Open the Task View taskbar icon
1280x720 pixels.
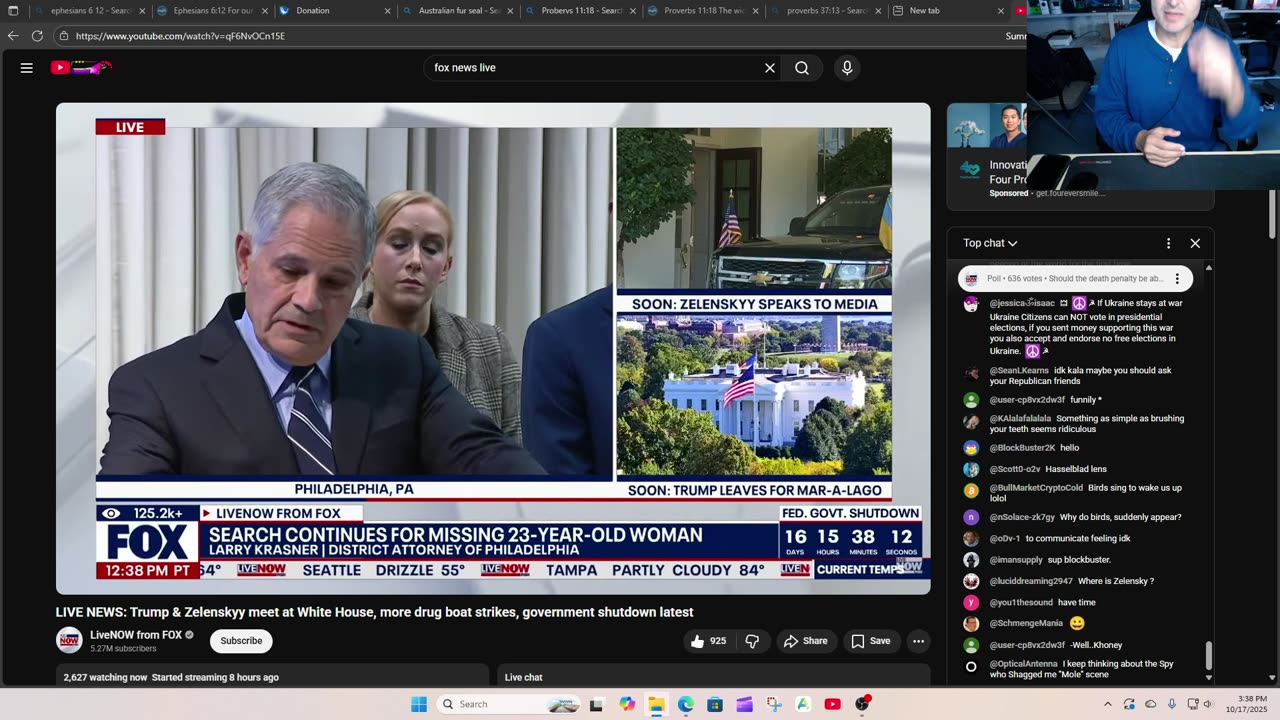[x=597, y=704]
